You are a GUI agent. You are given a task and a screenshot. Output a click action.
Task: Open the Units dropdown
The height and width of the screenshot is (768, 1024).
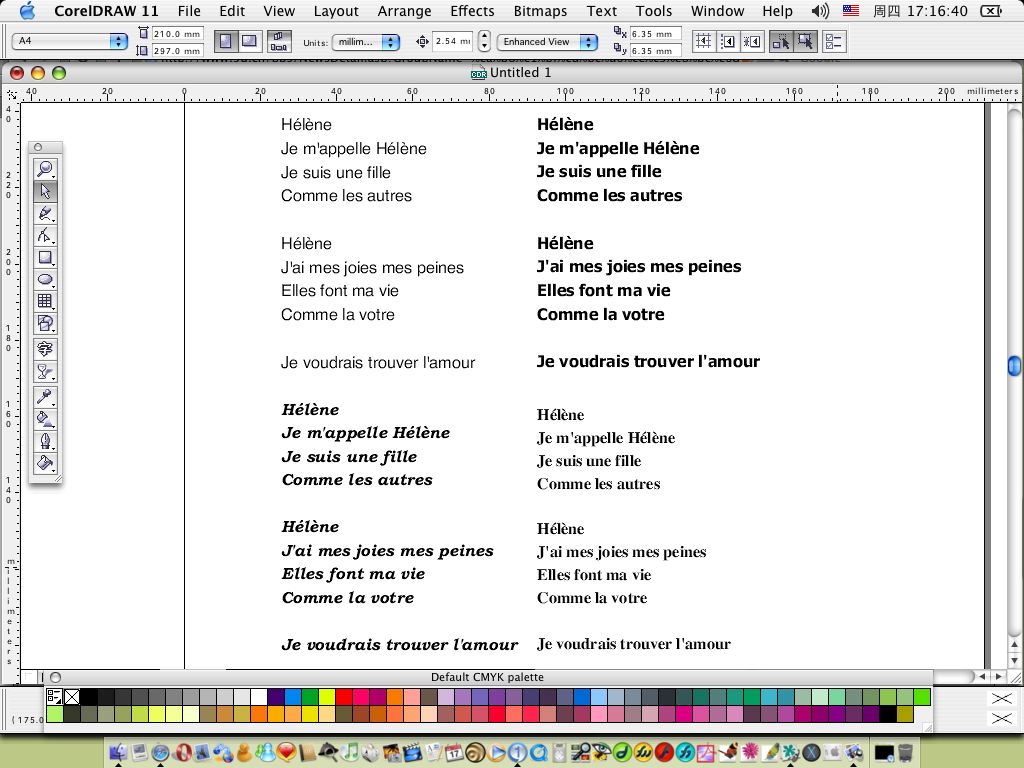pyautogui.click(x=366, y=42)
